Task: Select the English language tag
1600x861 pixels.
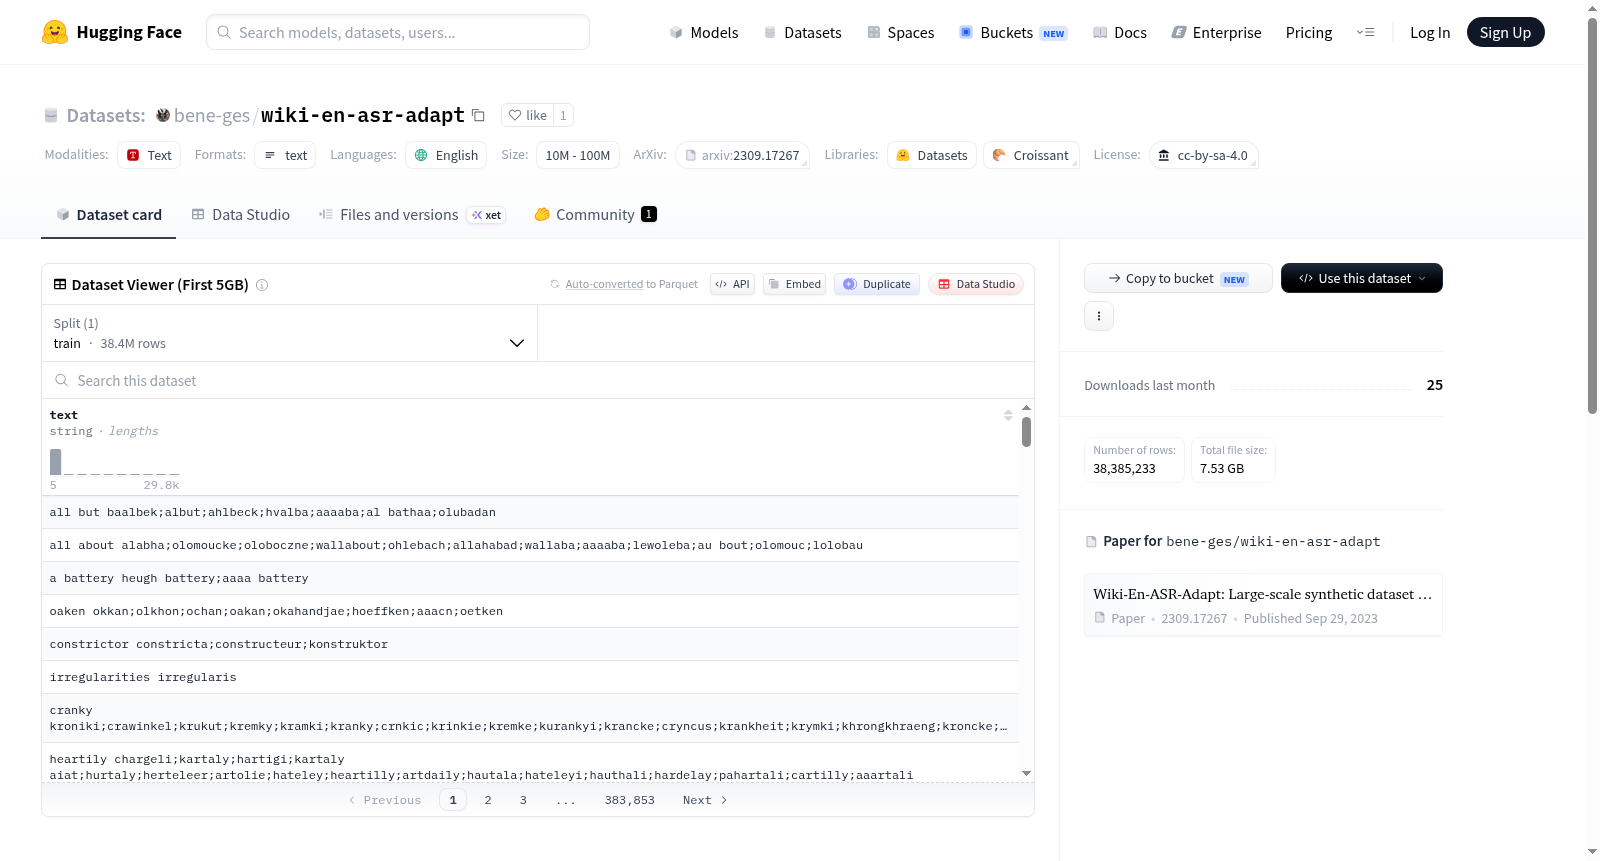Action: [x=446, y=155]
